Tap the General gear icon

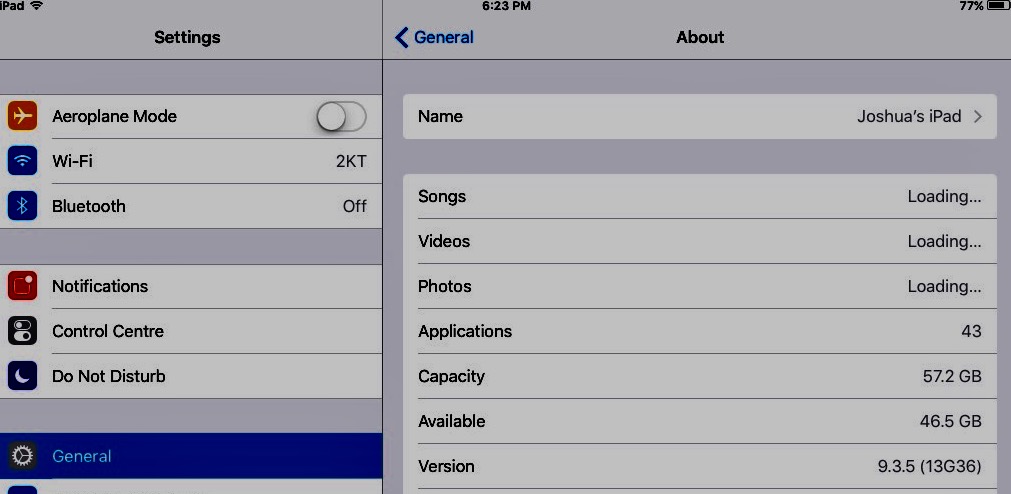pos(22,456)
